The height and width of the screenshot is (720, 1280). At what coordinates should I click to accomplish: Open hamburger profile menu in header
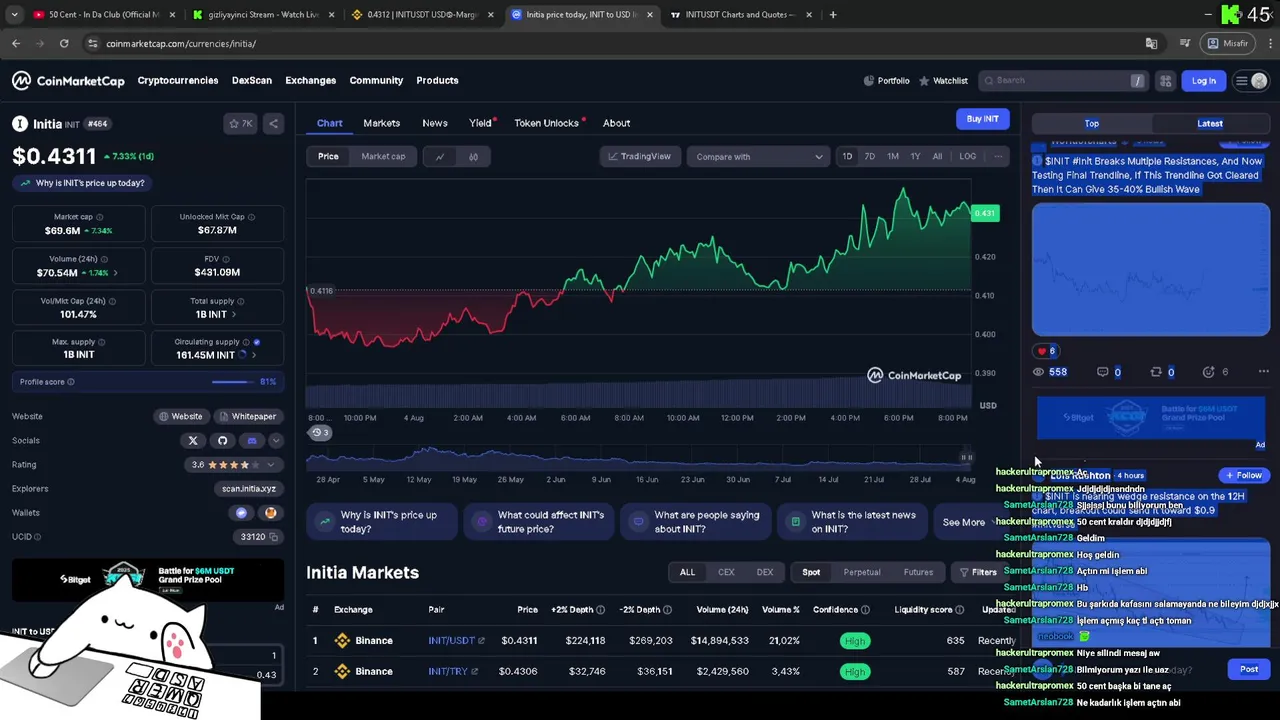[x=1249, y=81]
